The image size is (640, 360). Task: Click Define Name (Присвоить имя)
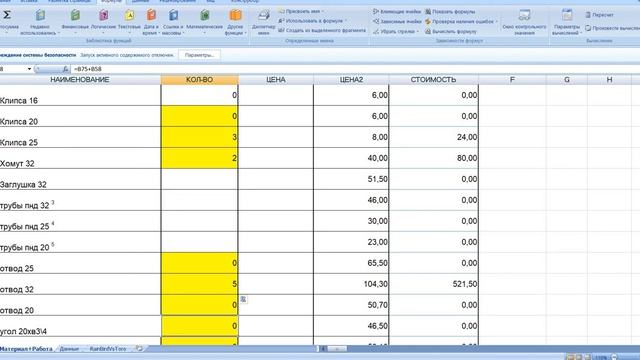coord(301,11)
